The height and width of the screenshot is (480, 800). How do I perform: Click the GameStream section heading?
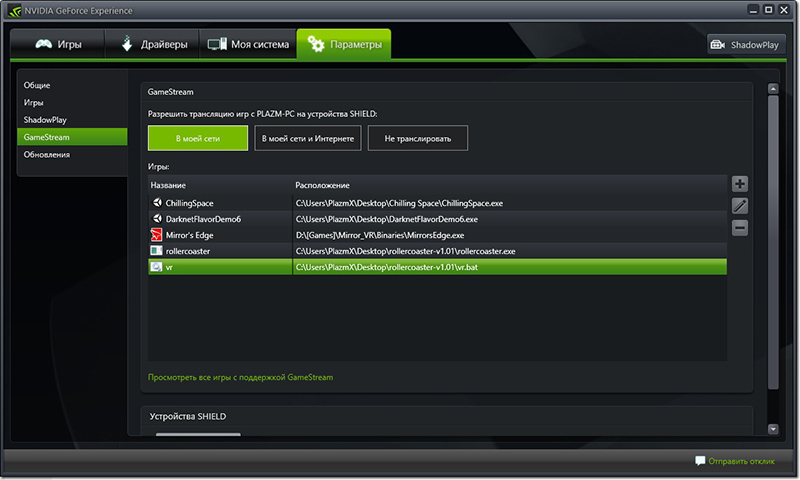pos(170,92)
